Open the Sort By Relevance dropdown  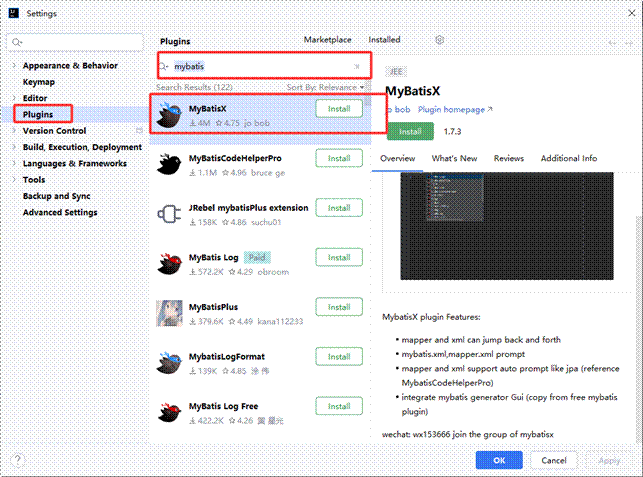(x=325, y=87)
